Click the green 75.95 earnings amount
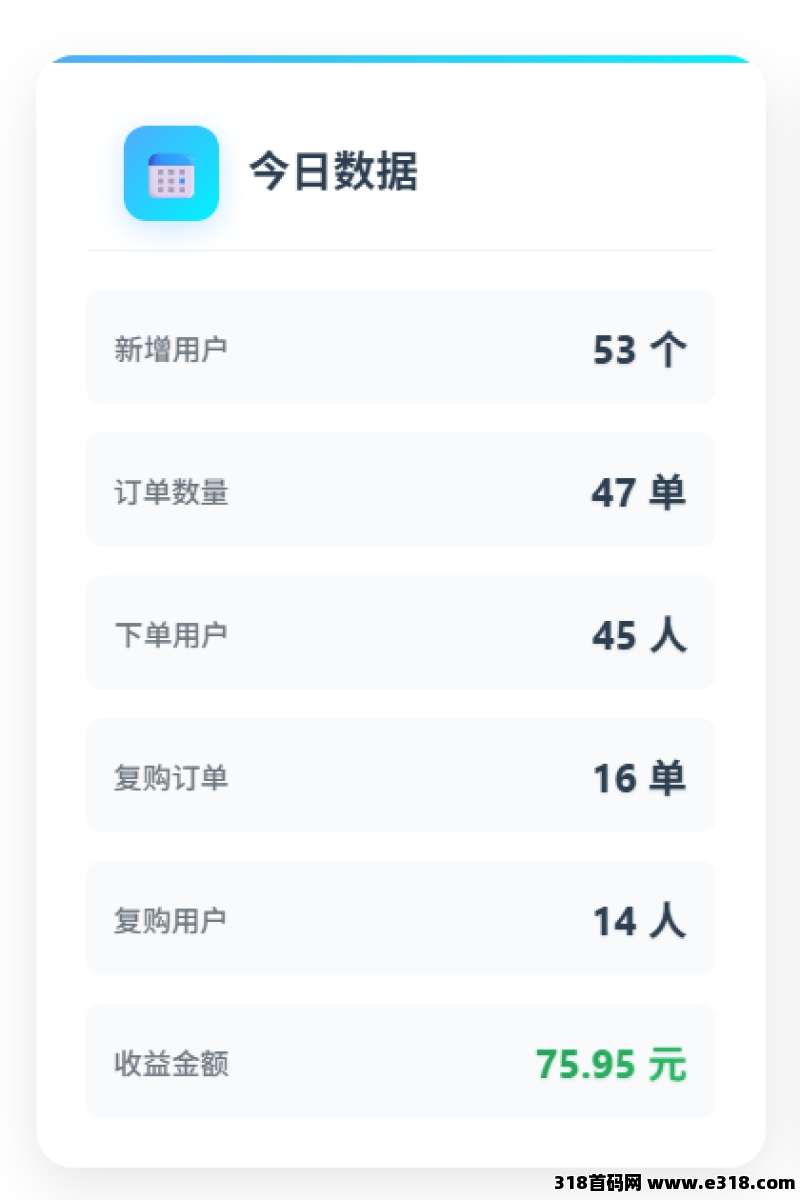 pos(585,1064)
